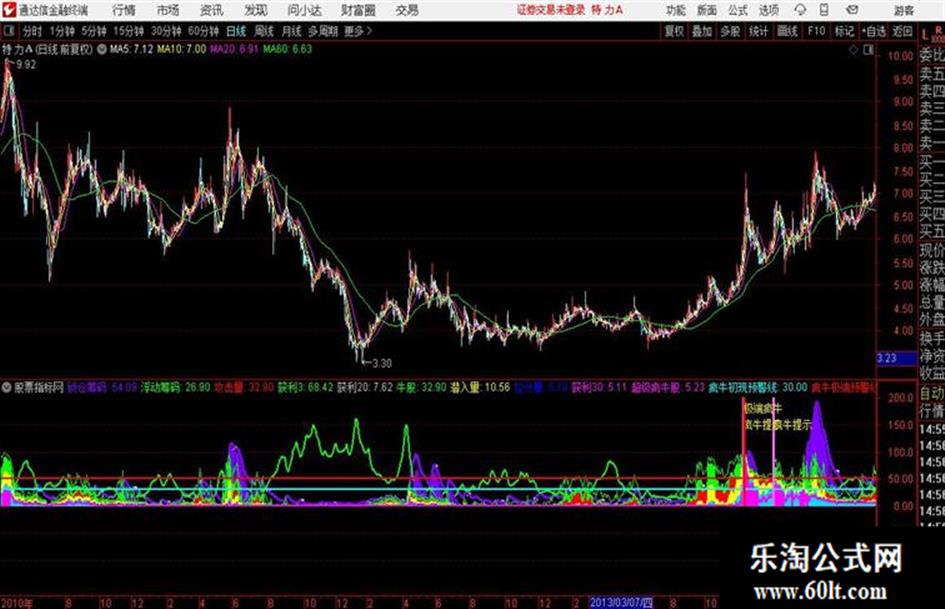Open the 发现 menu
Screen dimensions: 945x609
coord(256,10)
